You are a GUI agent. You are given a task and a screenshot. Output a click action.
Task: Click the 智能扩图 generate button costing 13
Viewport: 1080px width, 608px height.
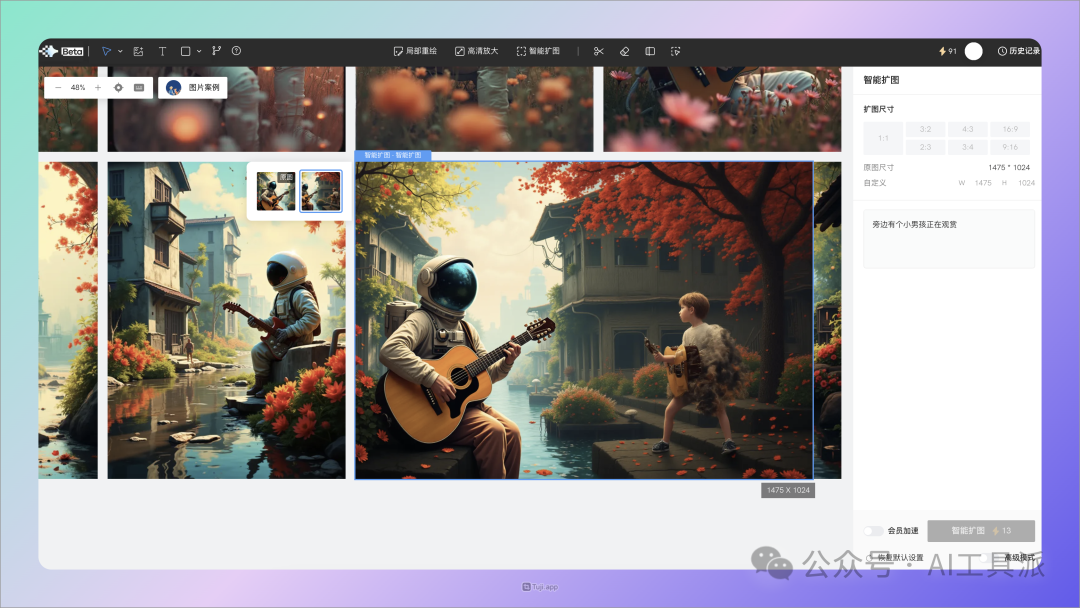pos(981,531)
